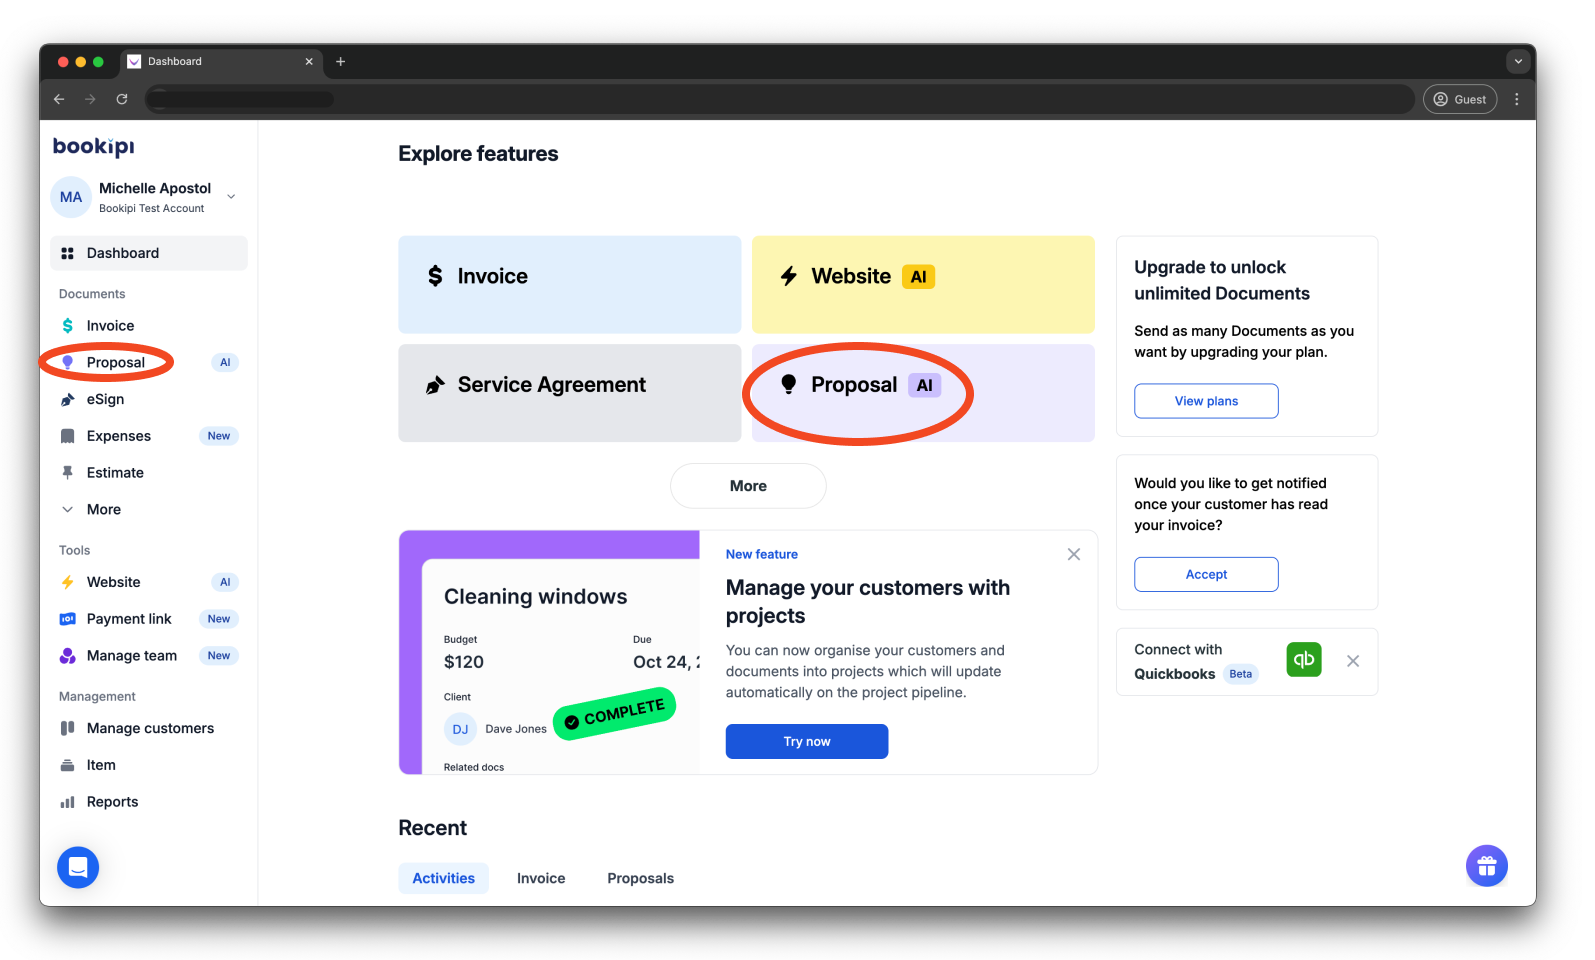Image resolution: width=1595 pixels, height=960 pixels.
Task: Open the browser three-dot menu
Action: 1517,99
